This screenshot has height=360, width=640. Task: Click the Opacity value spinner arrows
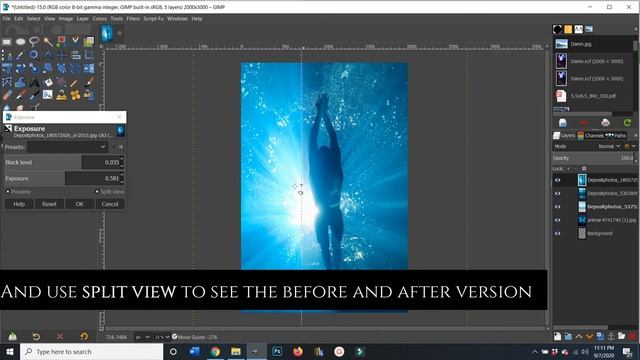(636, 158)
